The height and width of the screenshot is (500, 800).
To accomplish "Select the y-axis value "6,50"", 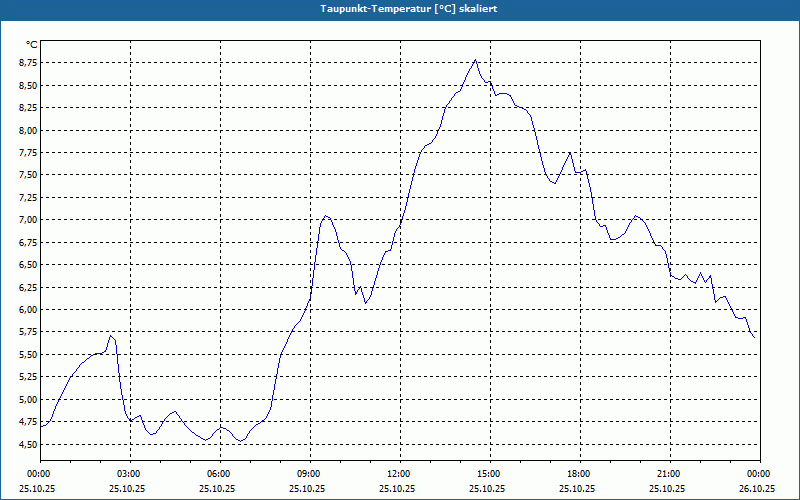I will [x=28, y=265].
